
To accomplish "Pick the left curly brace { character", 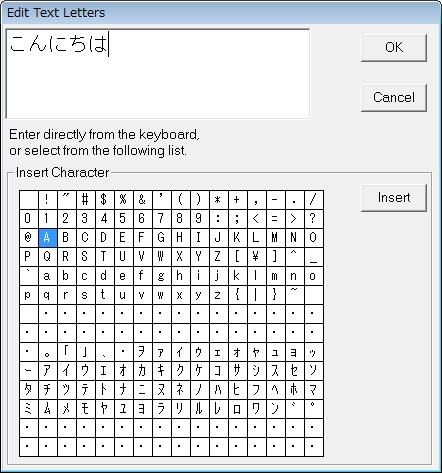I will coord(238,295).
